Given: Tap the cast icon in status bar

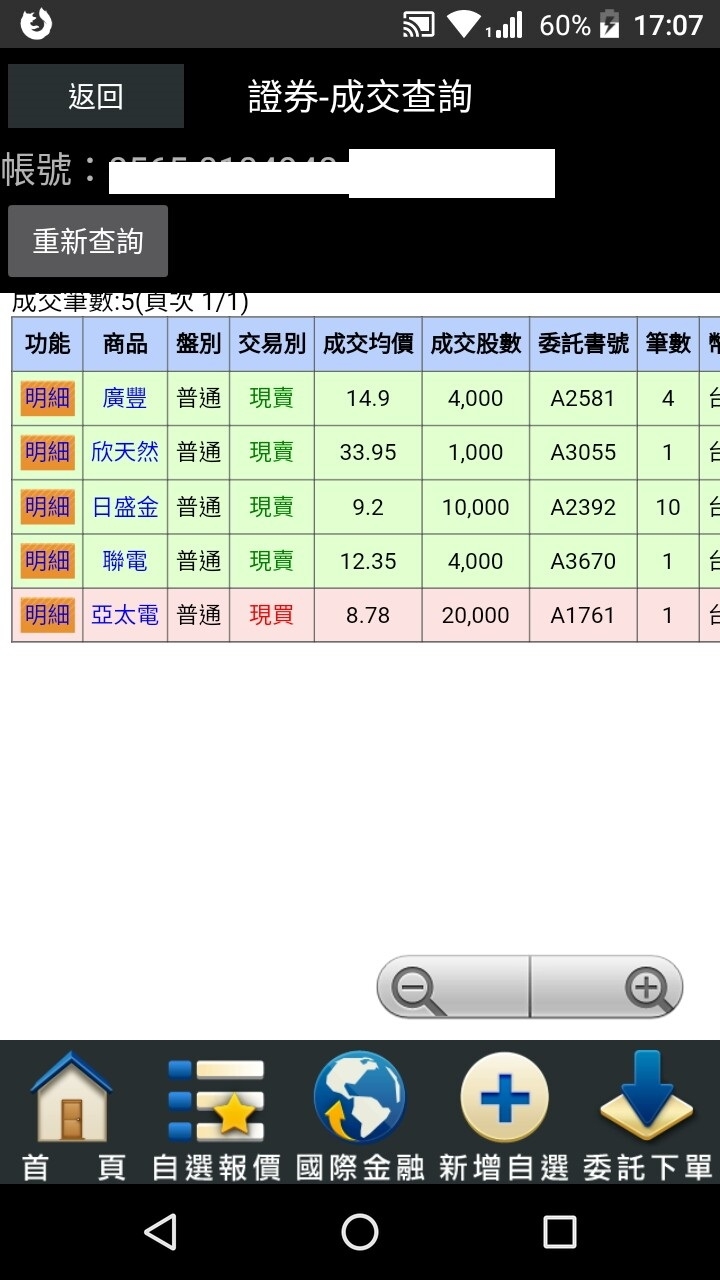Looking at the screenshot, I should tap(418, 24).
